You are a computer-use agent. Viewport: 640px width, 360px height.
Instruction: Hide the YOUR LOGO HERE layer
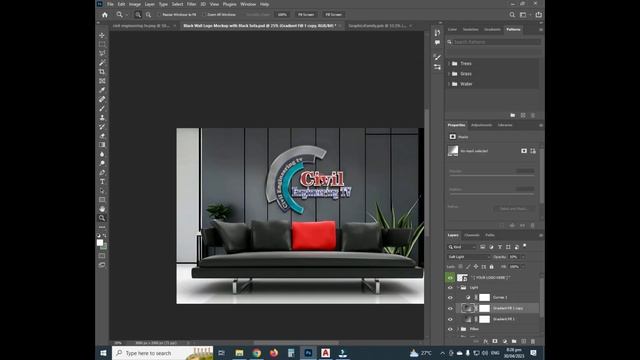450,278
